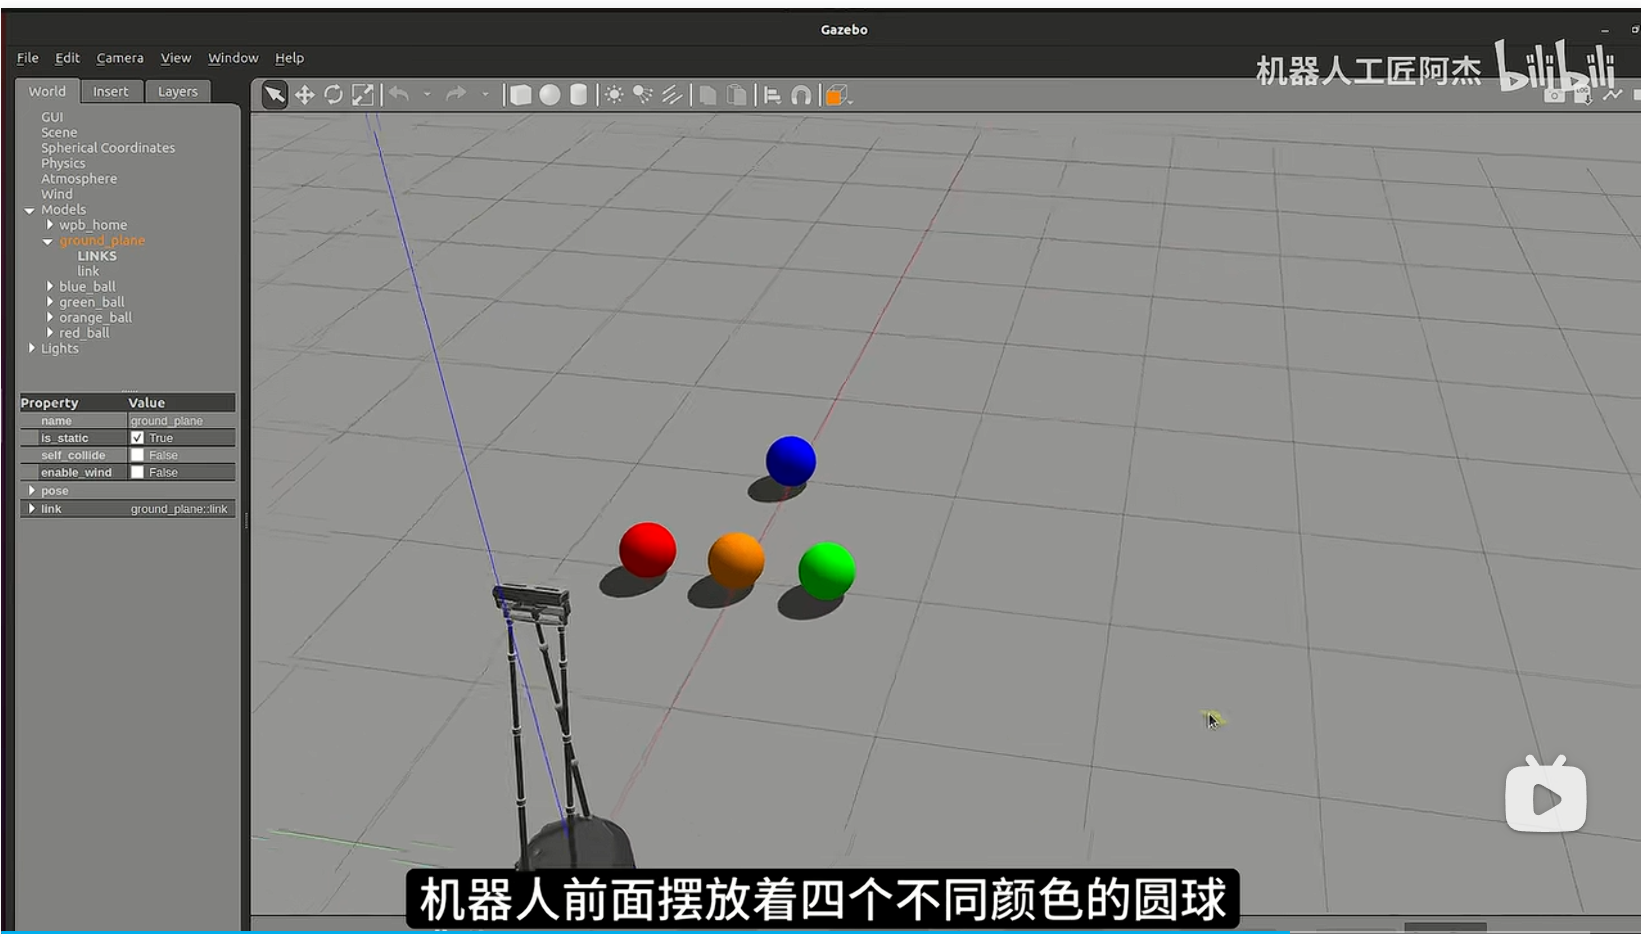Open the File menu
Image resolution: width=1641 pixels, height=937 pixels.
28,58
